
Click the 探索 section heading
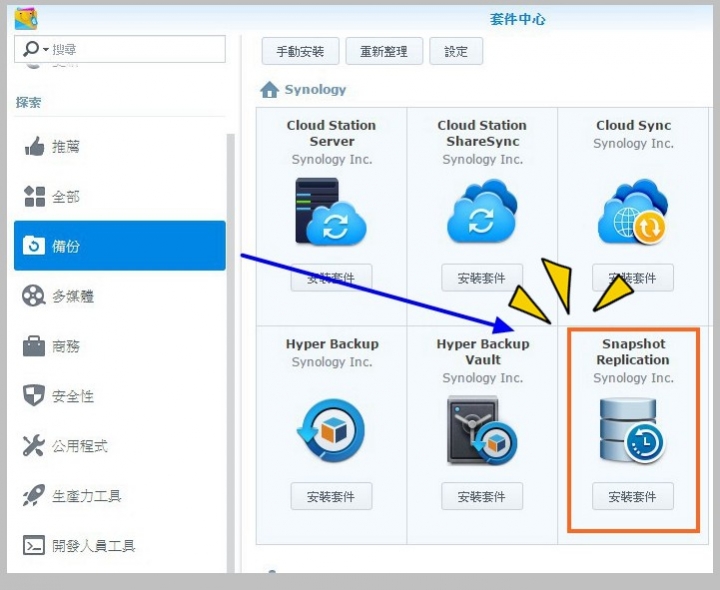click(x=28, y=102)
